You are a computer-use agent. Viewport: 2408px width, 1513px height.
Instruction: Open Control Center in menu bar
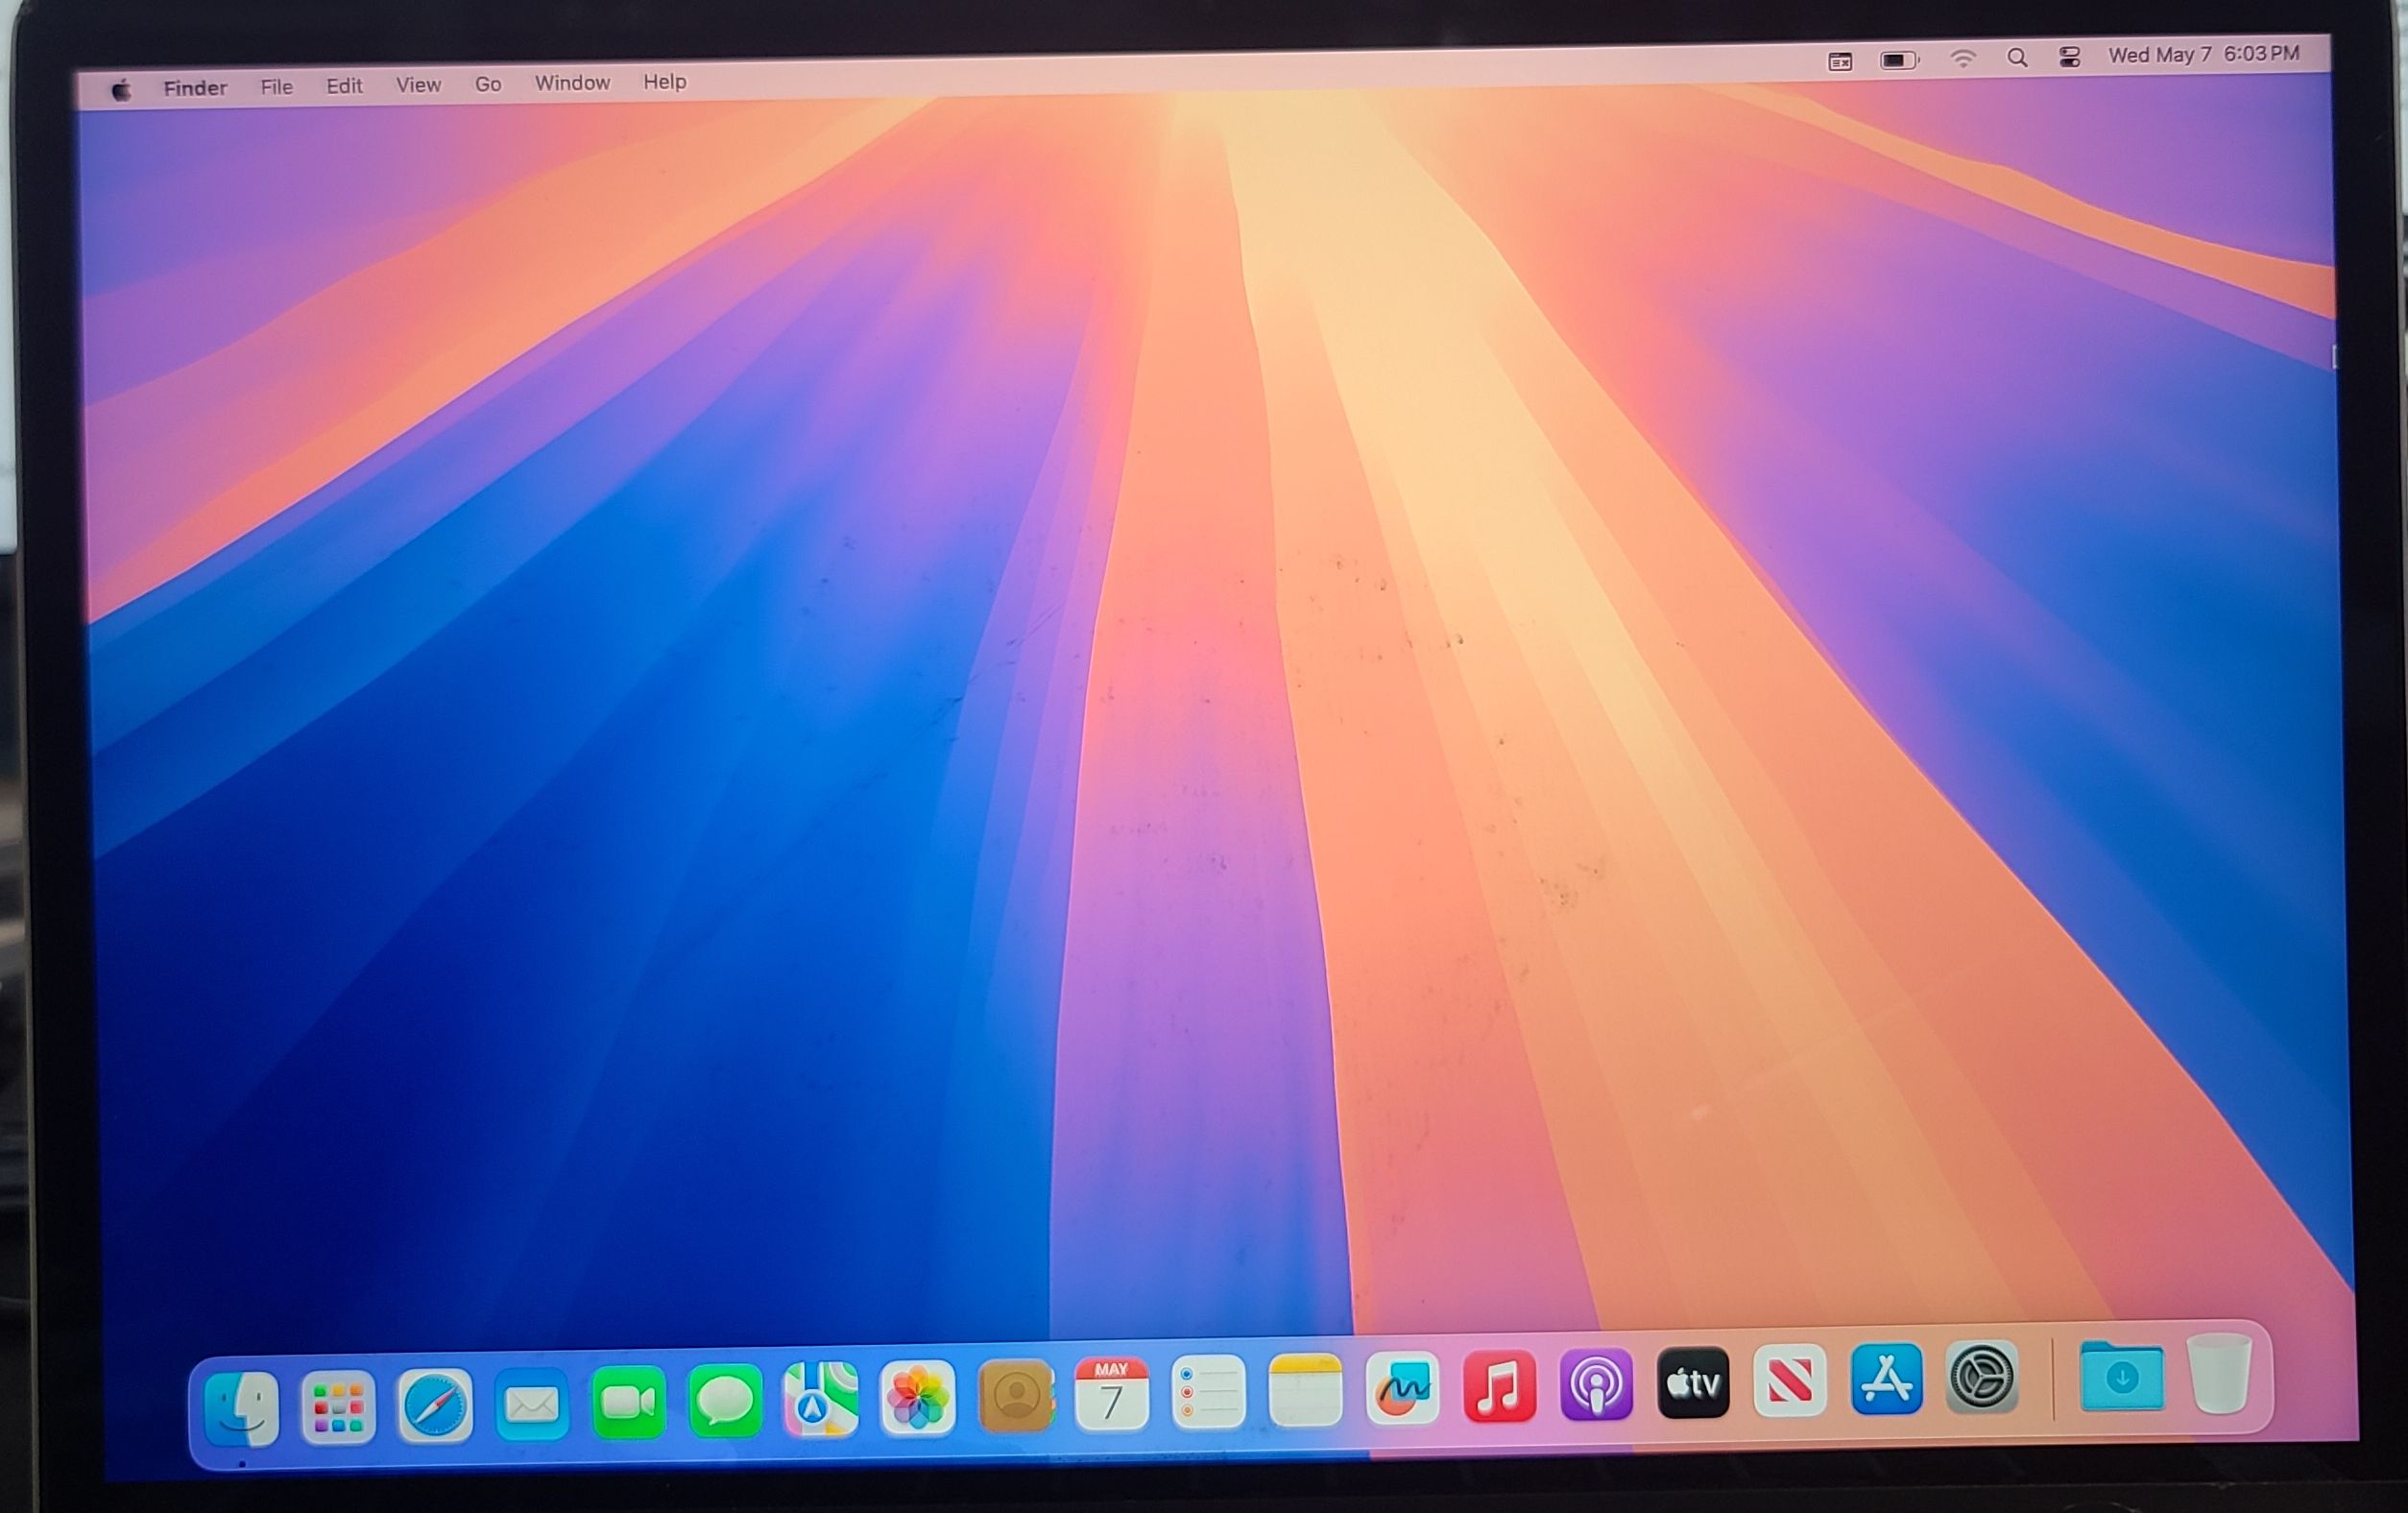coord(2069,57)
